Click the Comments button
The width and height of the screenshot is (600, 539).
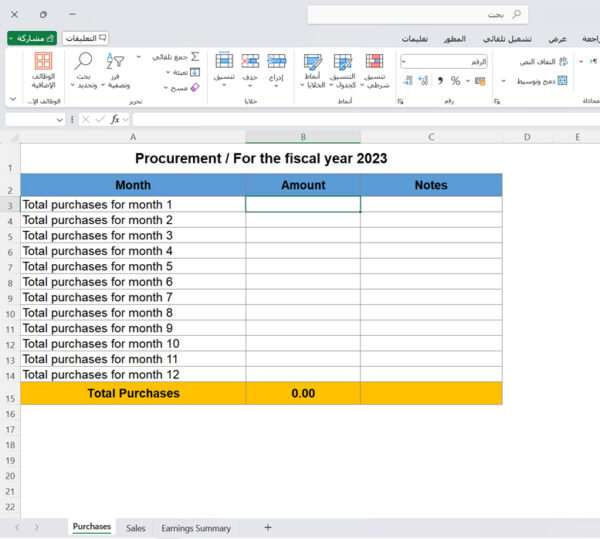click(x=86, y=37)
